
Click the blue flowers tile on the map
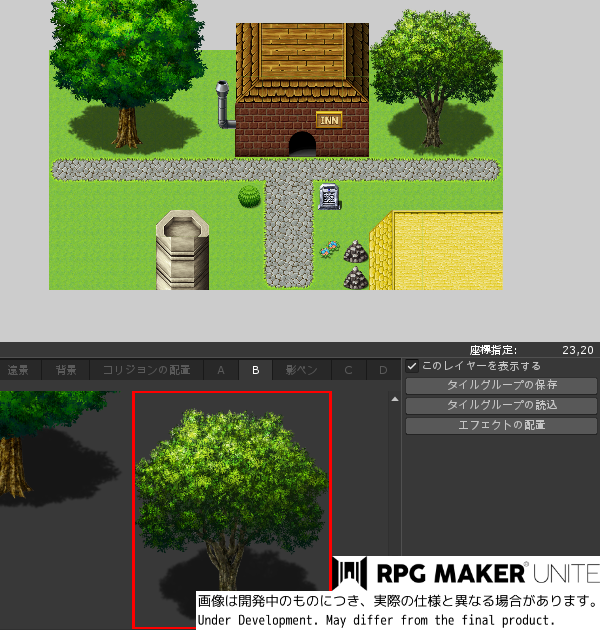tap(330, 249)
